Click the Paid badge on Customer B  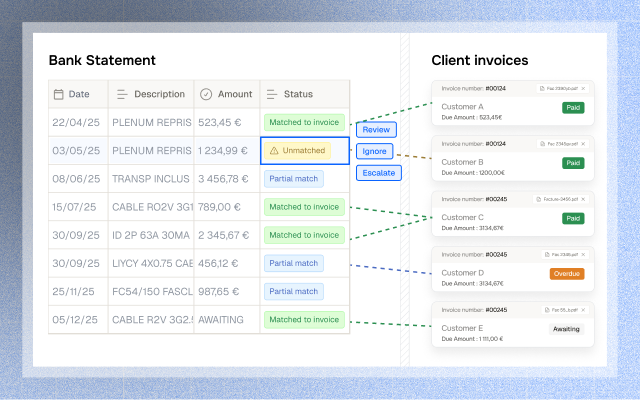573,163
